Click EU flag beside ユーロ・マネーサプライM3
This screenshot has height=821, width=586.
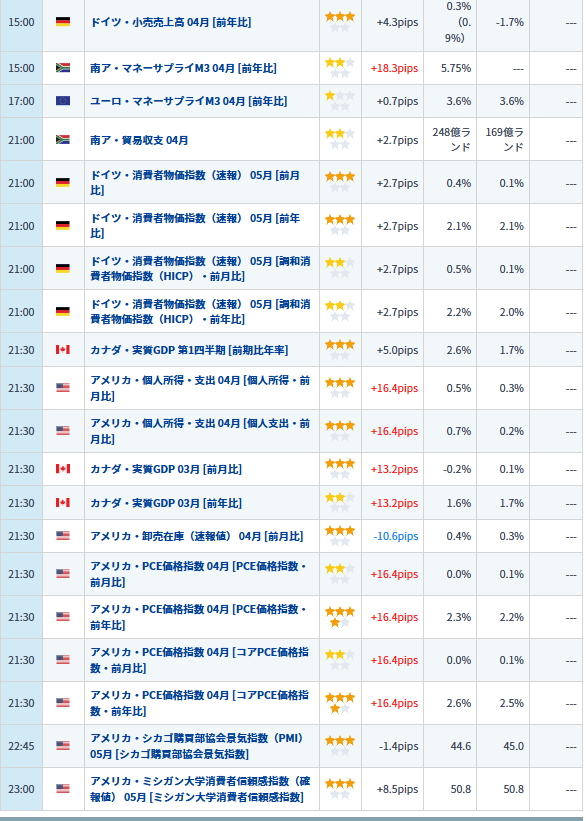(63, 101)
